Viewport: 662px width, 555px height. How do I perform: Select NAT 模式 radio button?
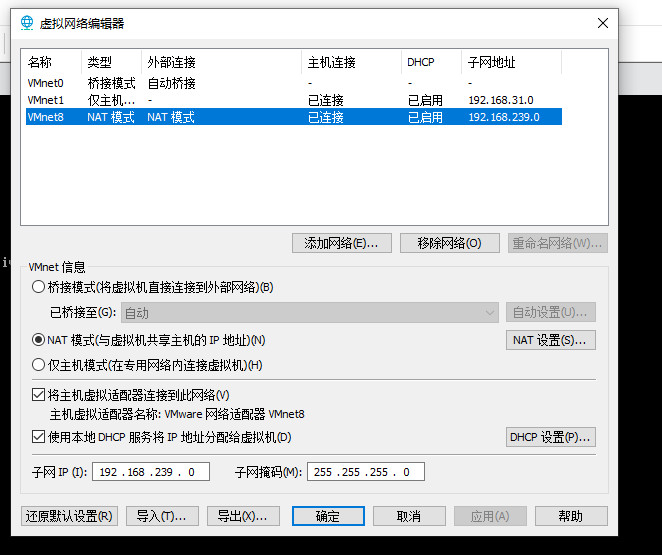[38, 340]
